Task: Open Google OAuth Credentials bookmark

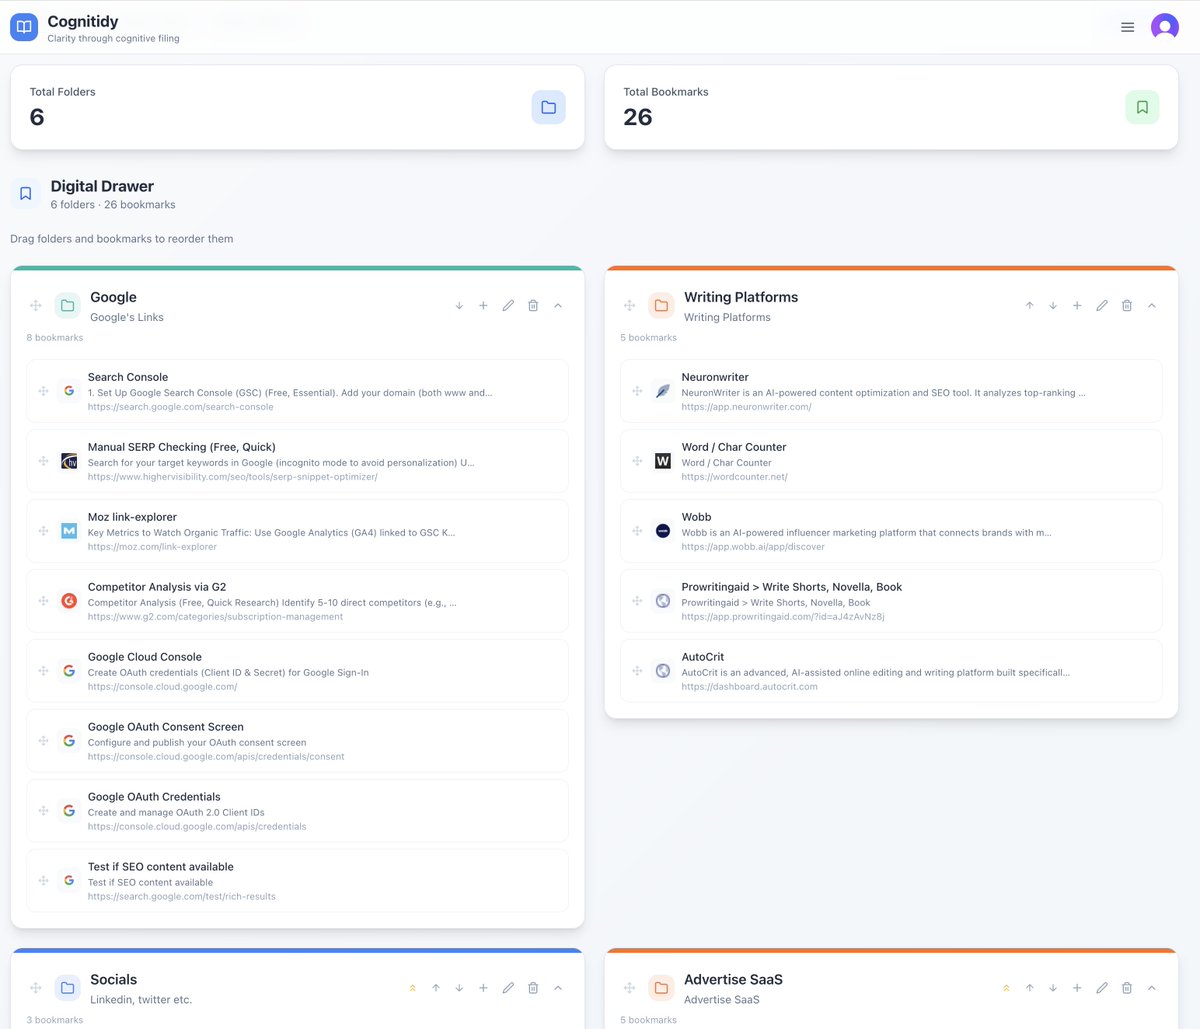Action: [x=297, y=811]
